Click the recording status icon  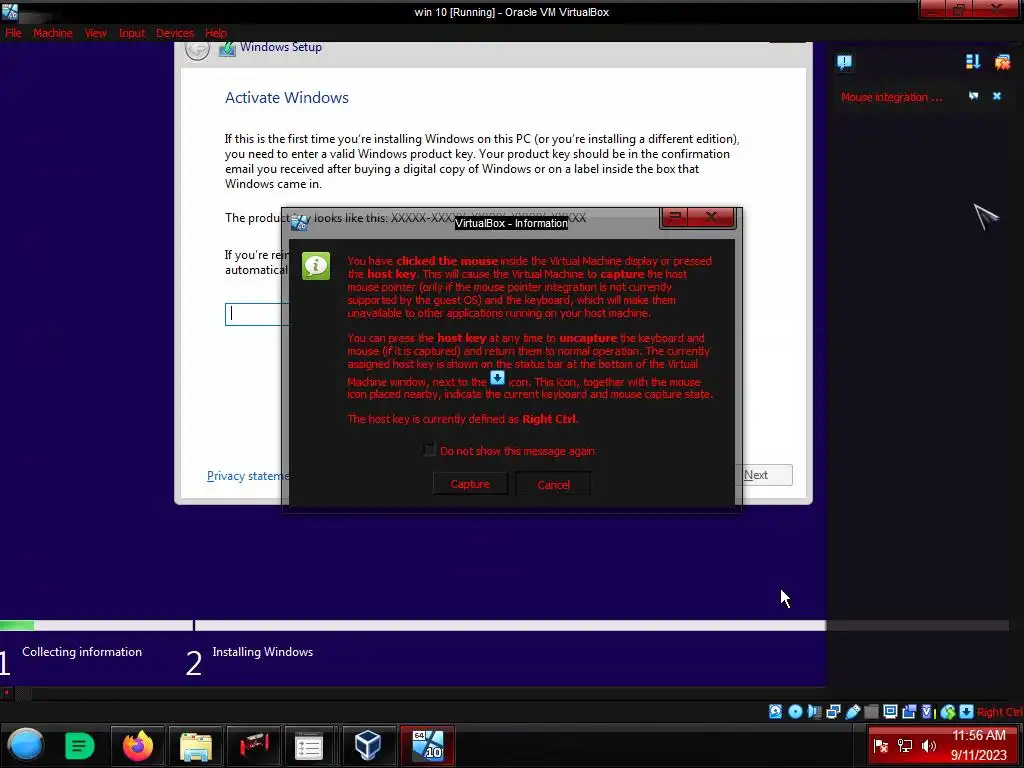908,711
